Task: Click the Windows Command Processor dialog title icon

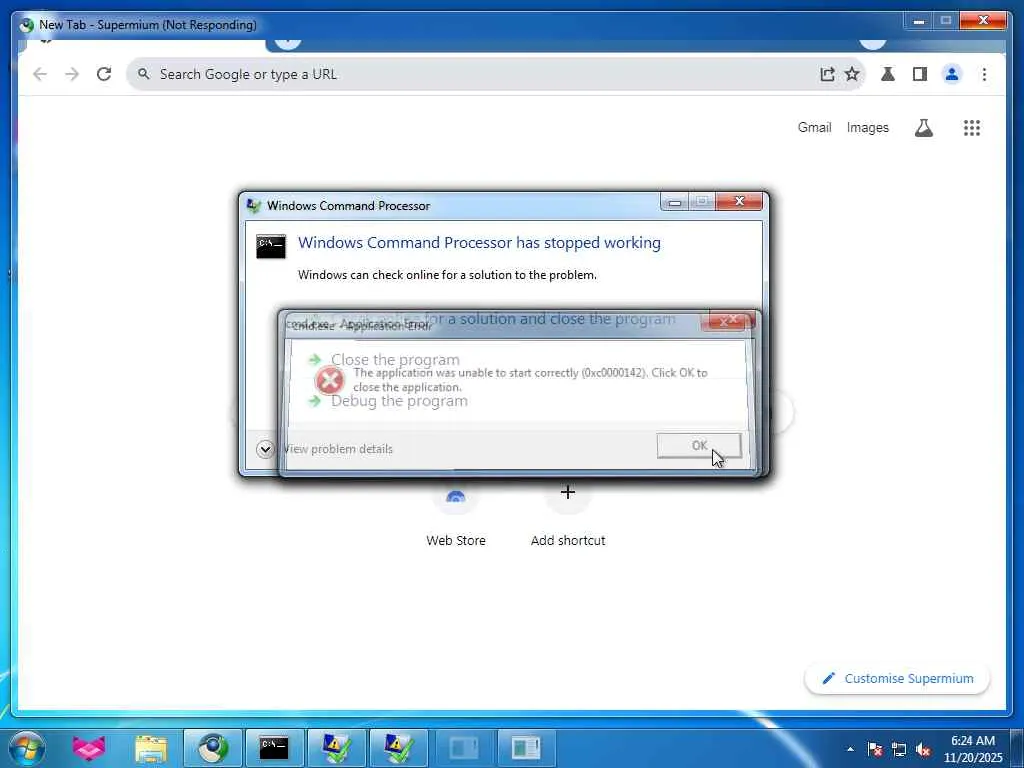Action: [254, 206]
